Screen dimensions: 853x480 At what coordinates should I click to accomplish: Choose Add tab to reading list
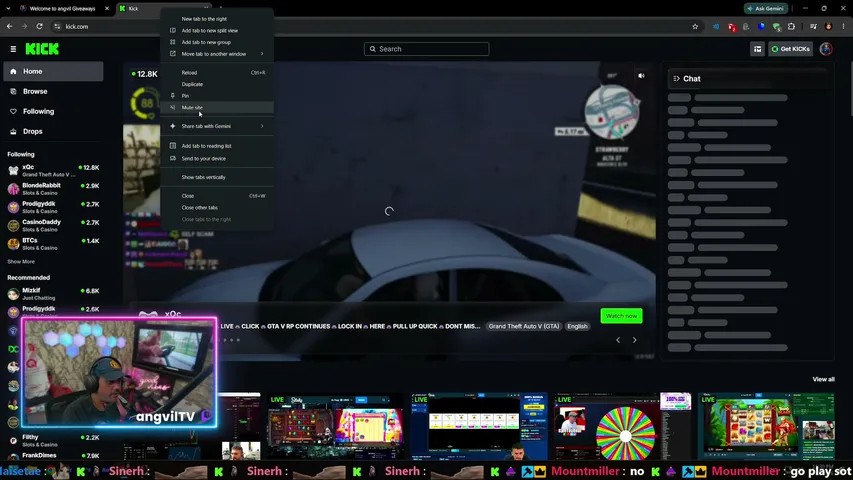[217, 146]
